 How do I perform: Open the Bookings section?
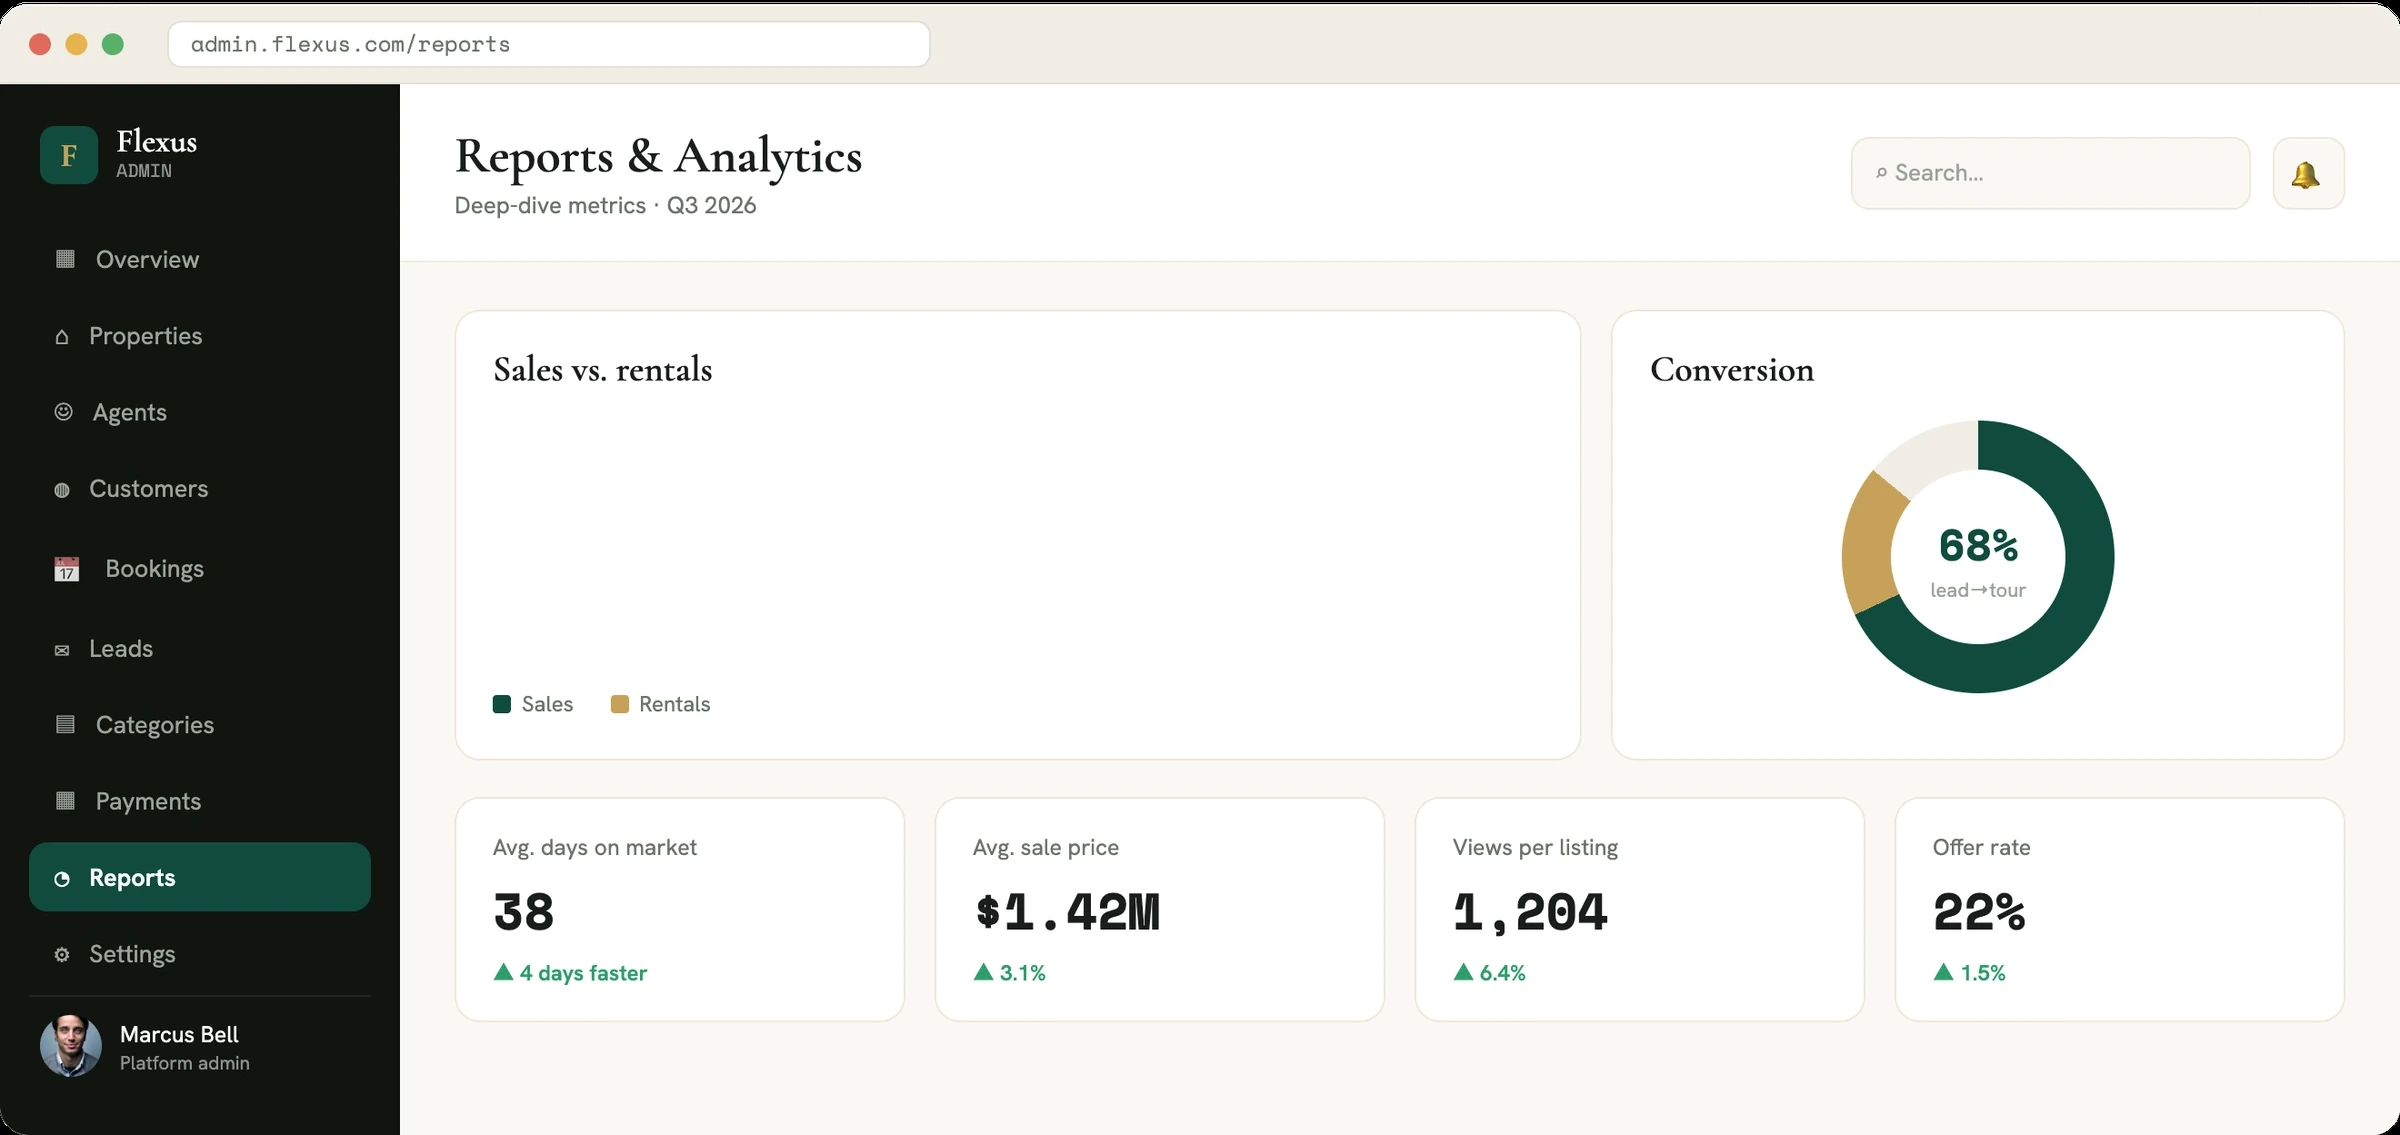click(x=200, y=569)
